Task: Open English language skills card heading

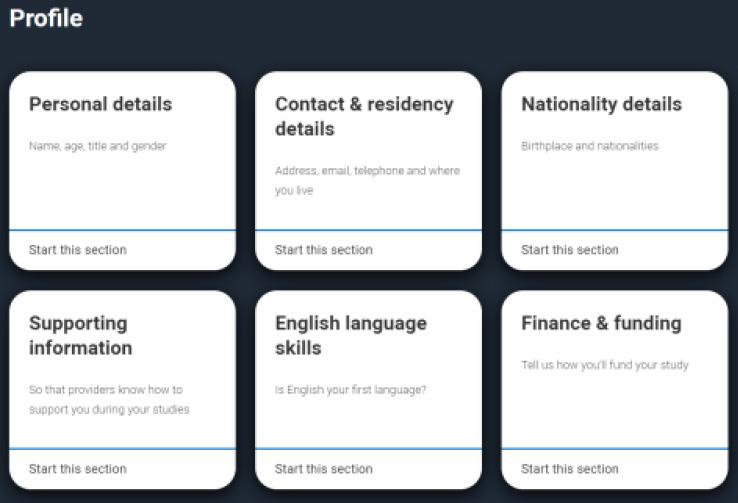Action: point(351,335)
